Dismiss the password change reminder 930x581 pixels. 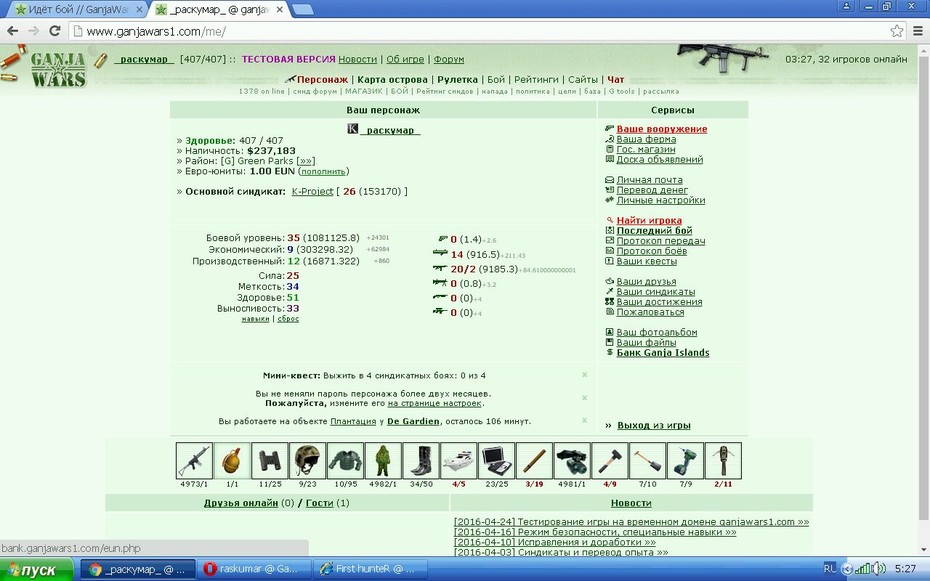point(584,398)
